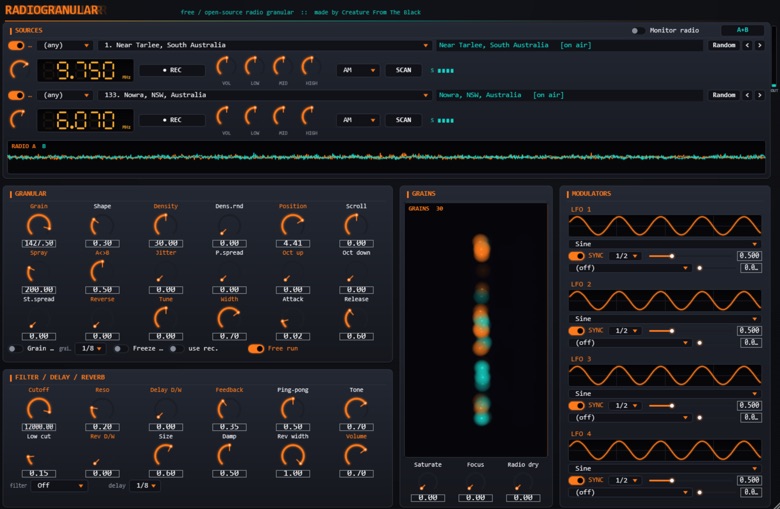Click radio A tuning knob beside 9.750
Viewport: 780px width, 509px height.
tap(20, 70)
